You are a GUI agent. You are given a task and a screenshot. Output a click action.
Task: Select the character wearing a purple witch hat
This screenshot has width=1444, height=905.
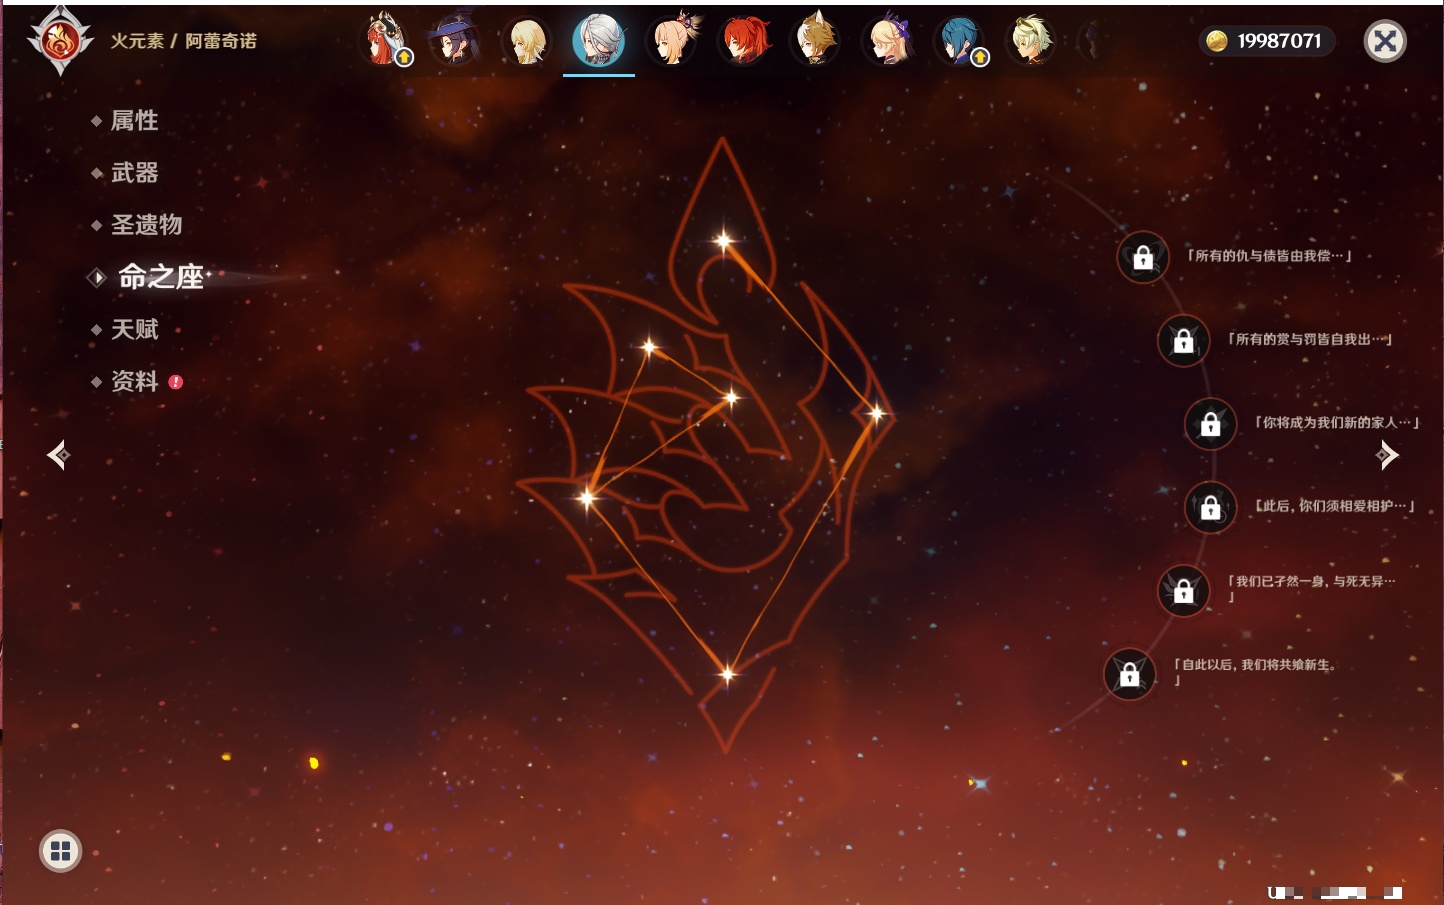(x=454, y=41)
